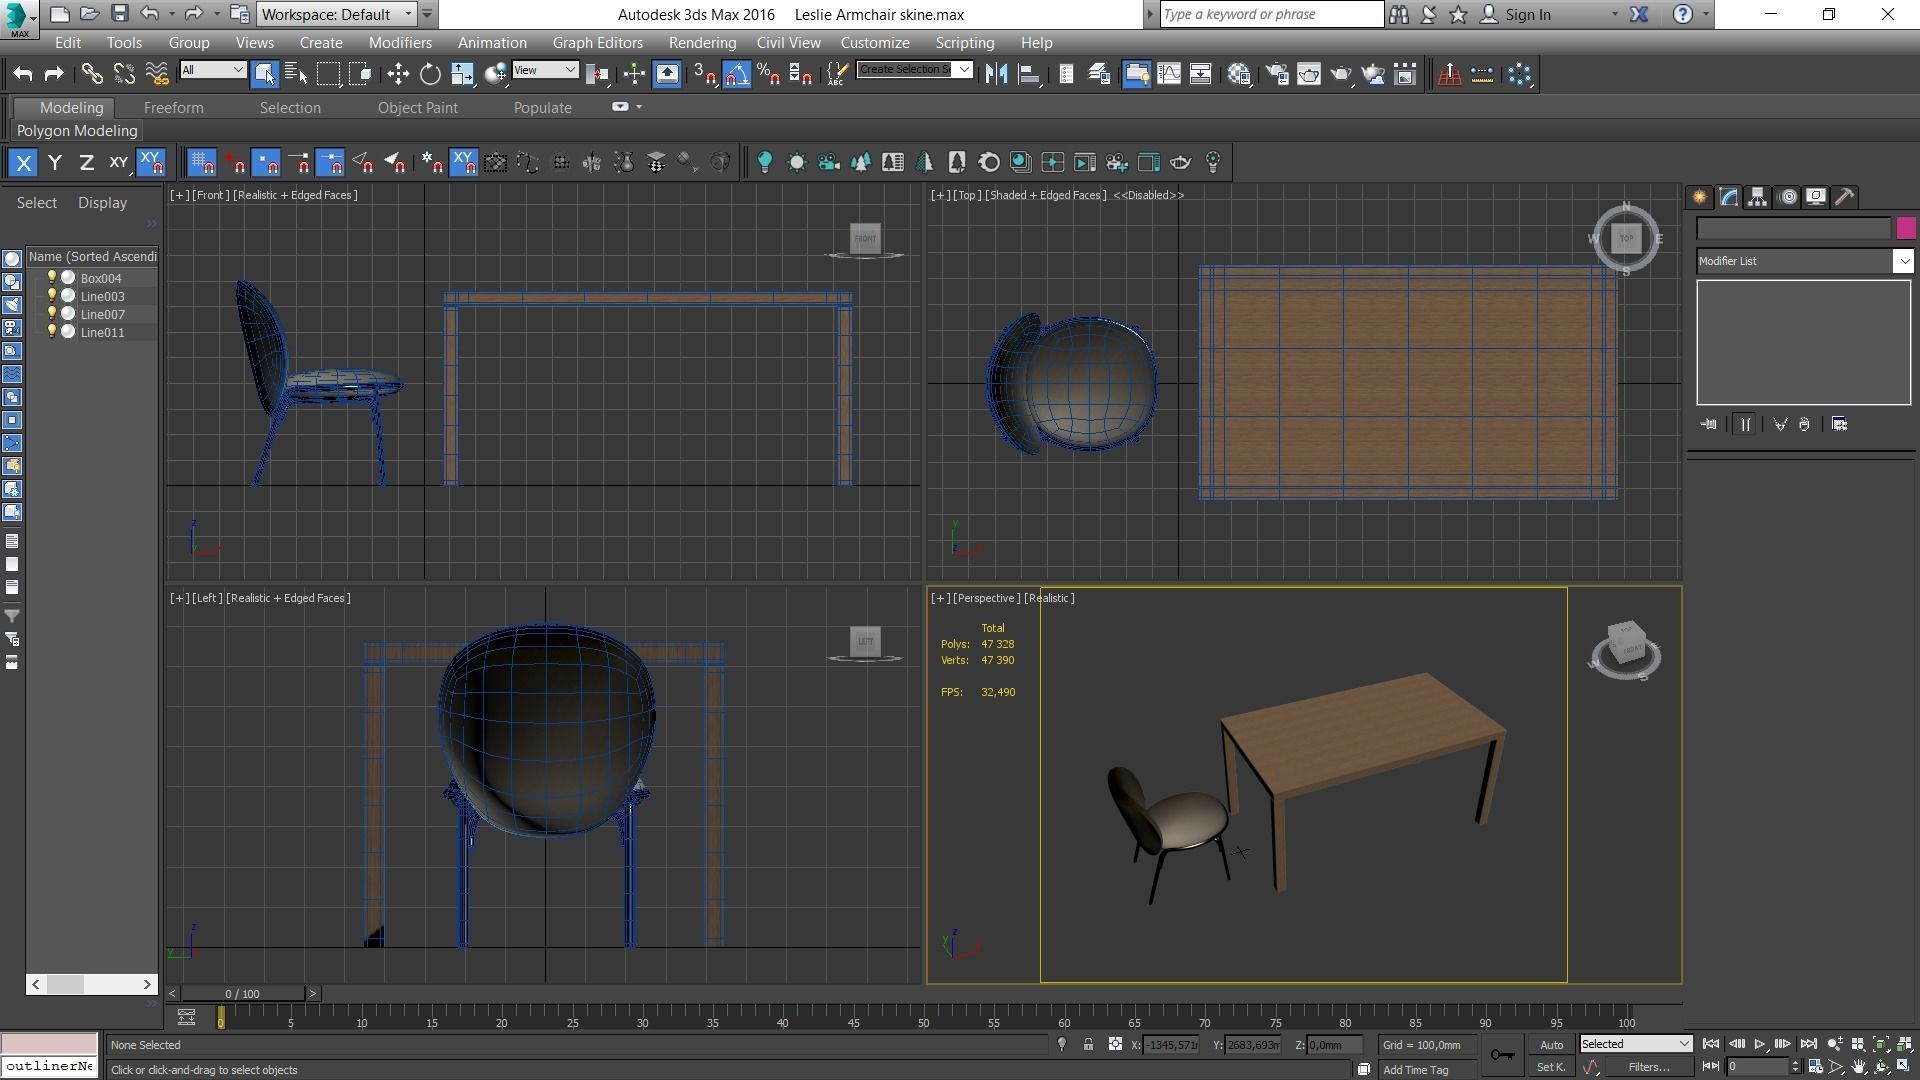Screen dimensions: 1920x1080
Task: Click the scene explorer horizontal scrollbar
Action: (x=91, y=984)
